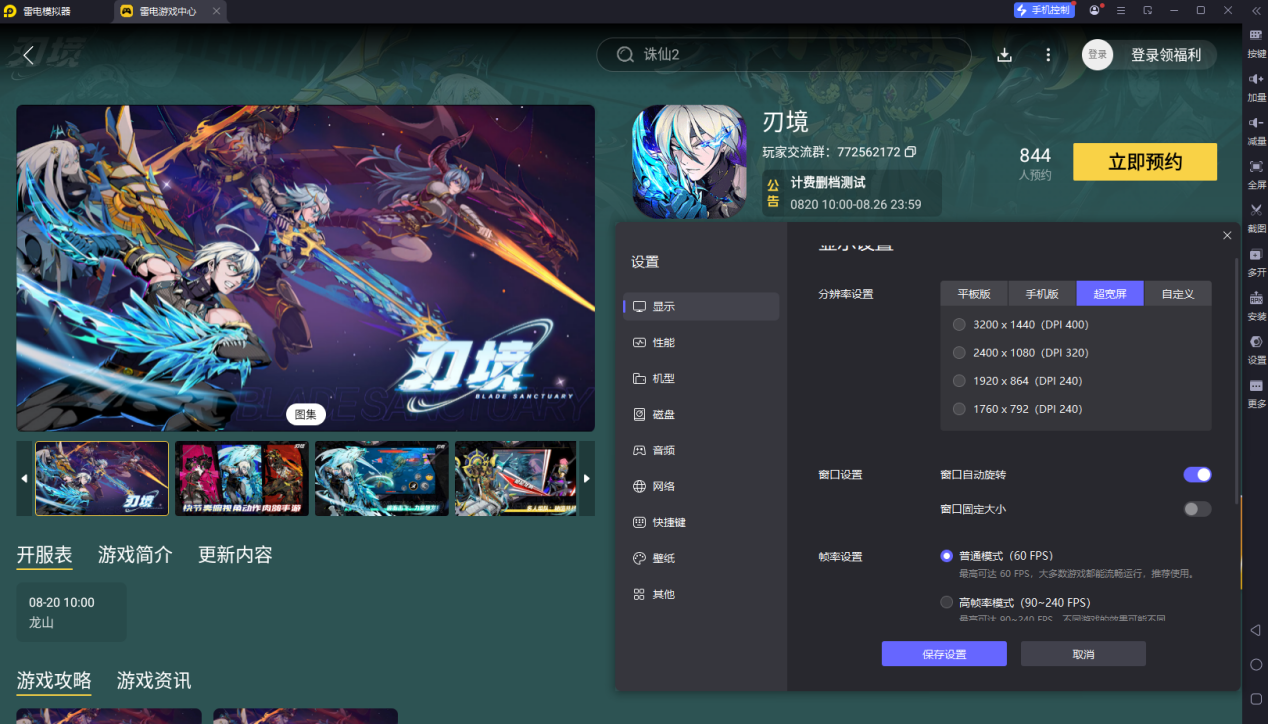Select the 快捷键 shortcuts settings category

[x=701, y=523]
